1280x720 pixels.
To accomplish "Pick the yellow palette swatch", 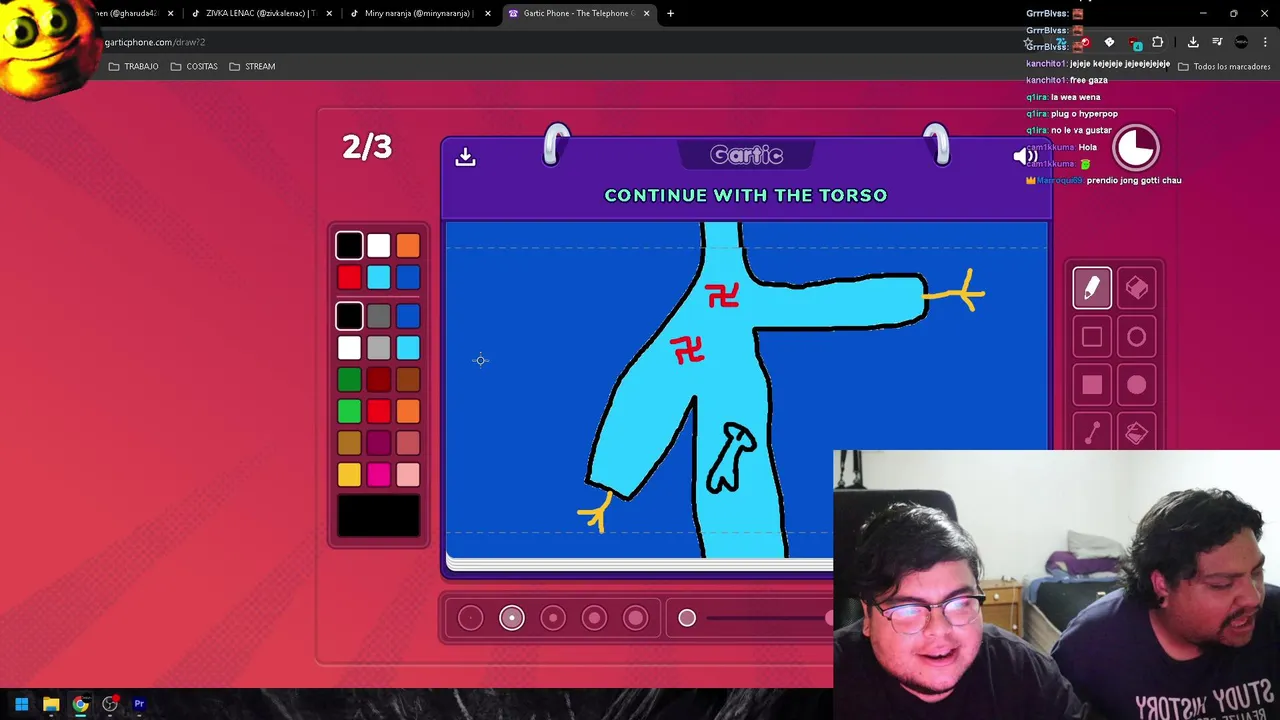I will click(349, 474).
